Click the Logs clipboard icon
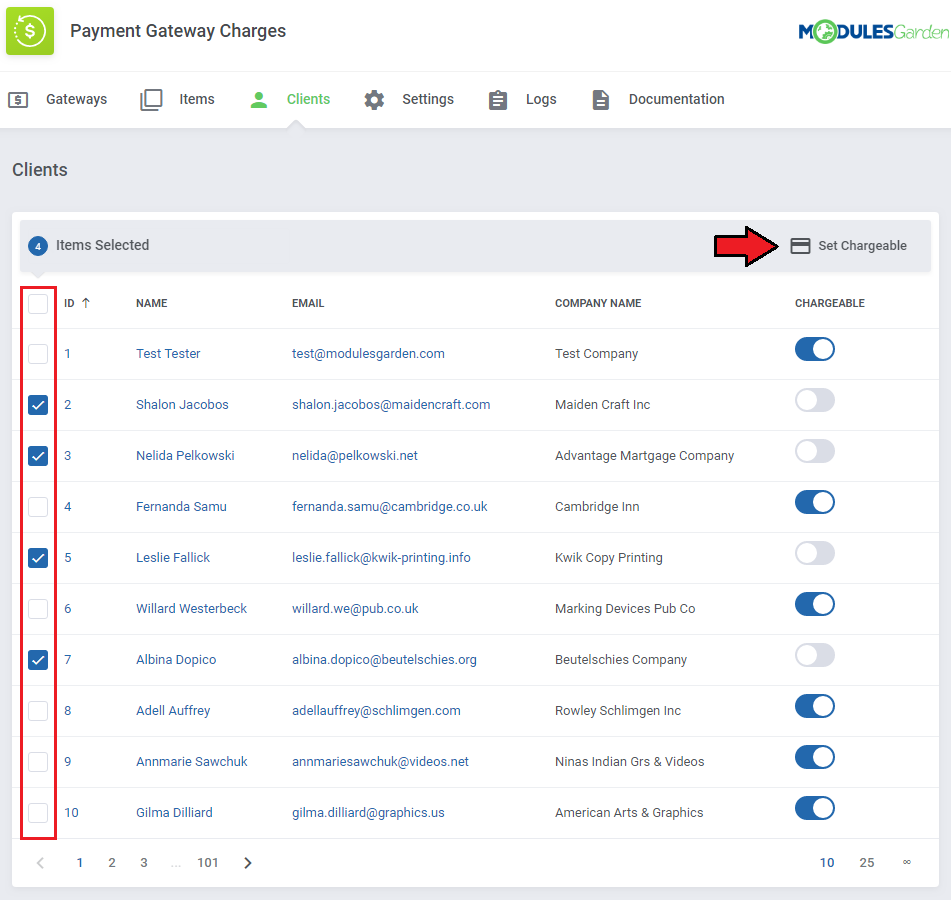 point(498,99)
